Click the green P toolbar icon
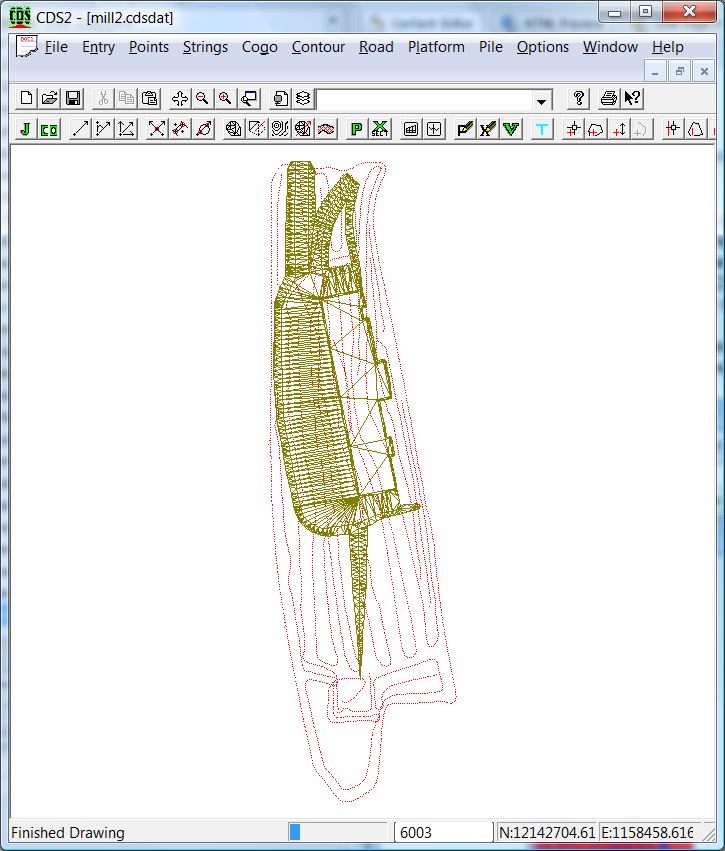The image size is (725, 851). click(x=356, y=129)
